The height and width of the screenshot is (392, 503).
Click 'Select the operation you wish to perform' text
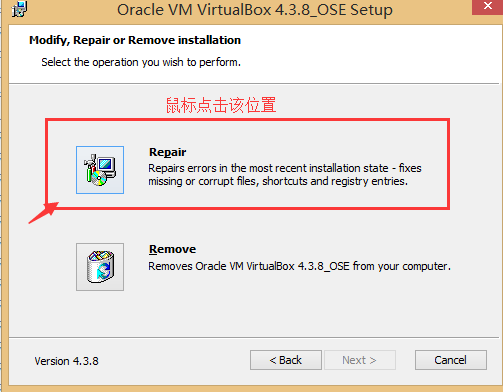[141, 62]
